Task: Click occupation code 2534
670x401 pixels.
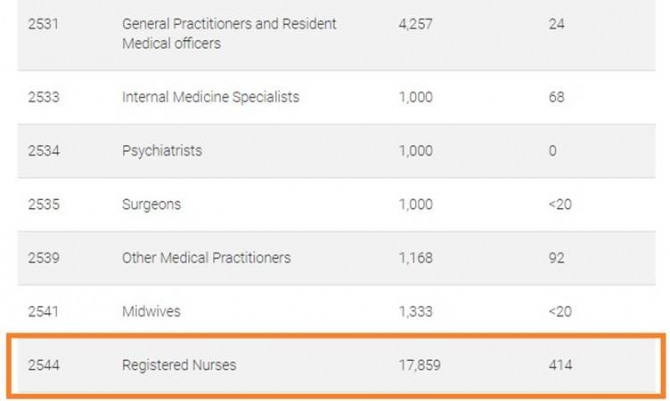Action: point(45,150)
